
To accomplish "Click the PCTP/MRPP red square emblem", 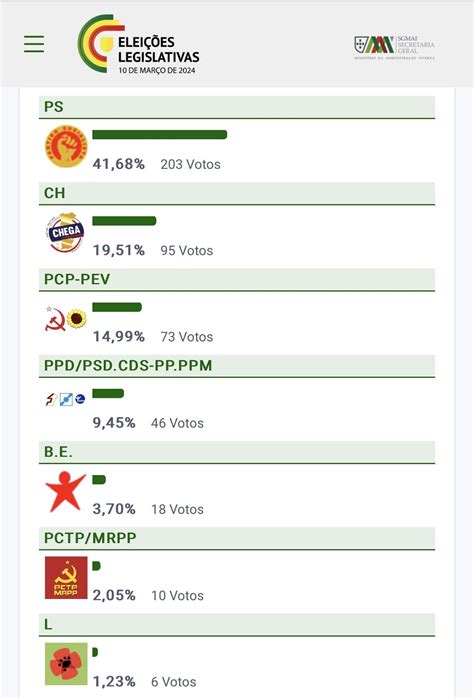I will point(66,578).
